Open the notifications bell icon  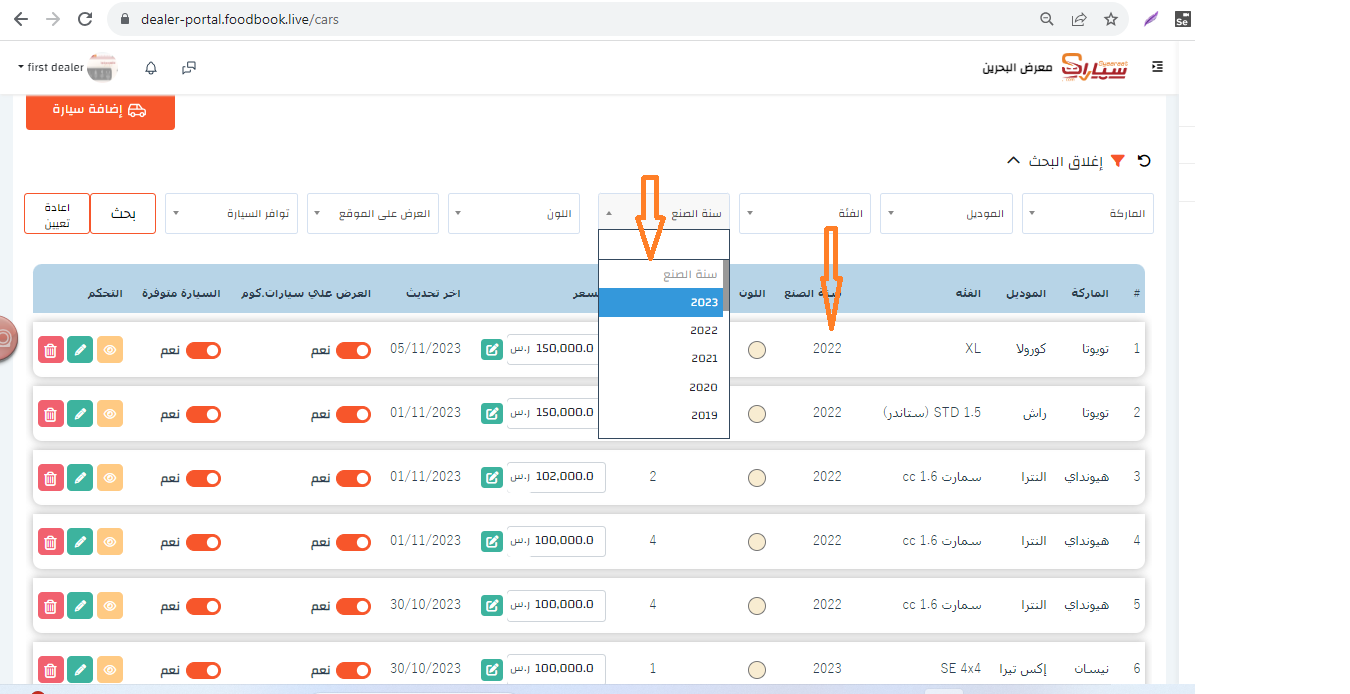pyautogui.click(x=151, y=68)
